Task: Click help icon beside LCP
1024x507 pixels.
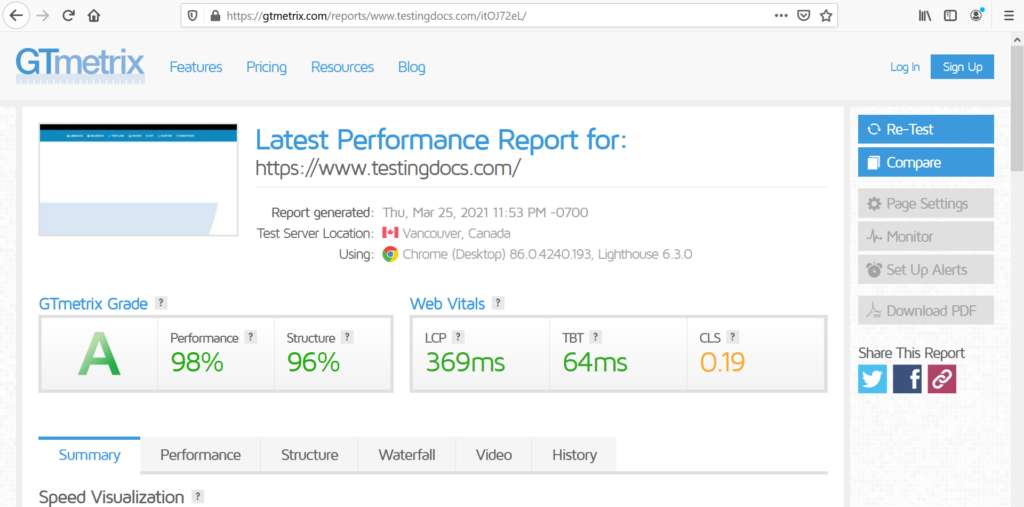Action: pos(458,337)
